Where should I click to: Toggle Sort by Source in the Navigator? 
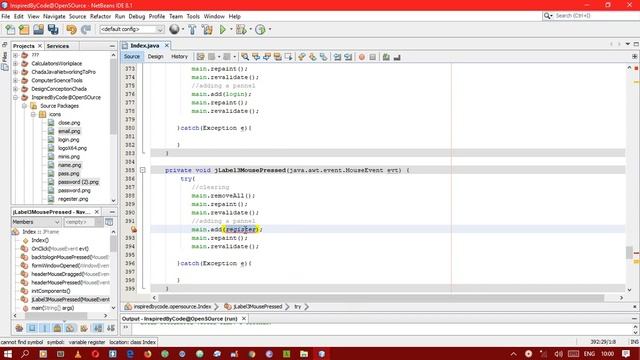(x=111, y=328)
